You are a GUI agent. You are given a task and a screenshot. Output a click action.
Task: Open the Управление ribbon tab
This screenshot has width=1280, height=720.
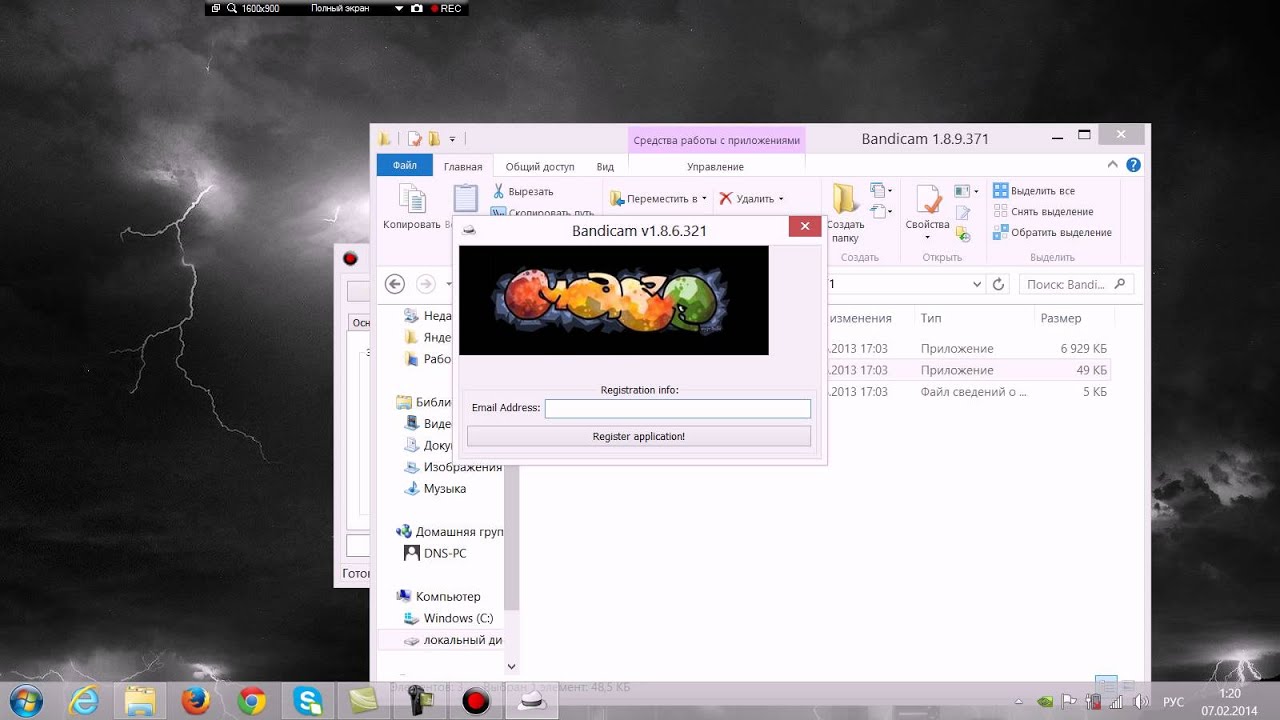(716, 167)
